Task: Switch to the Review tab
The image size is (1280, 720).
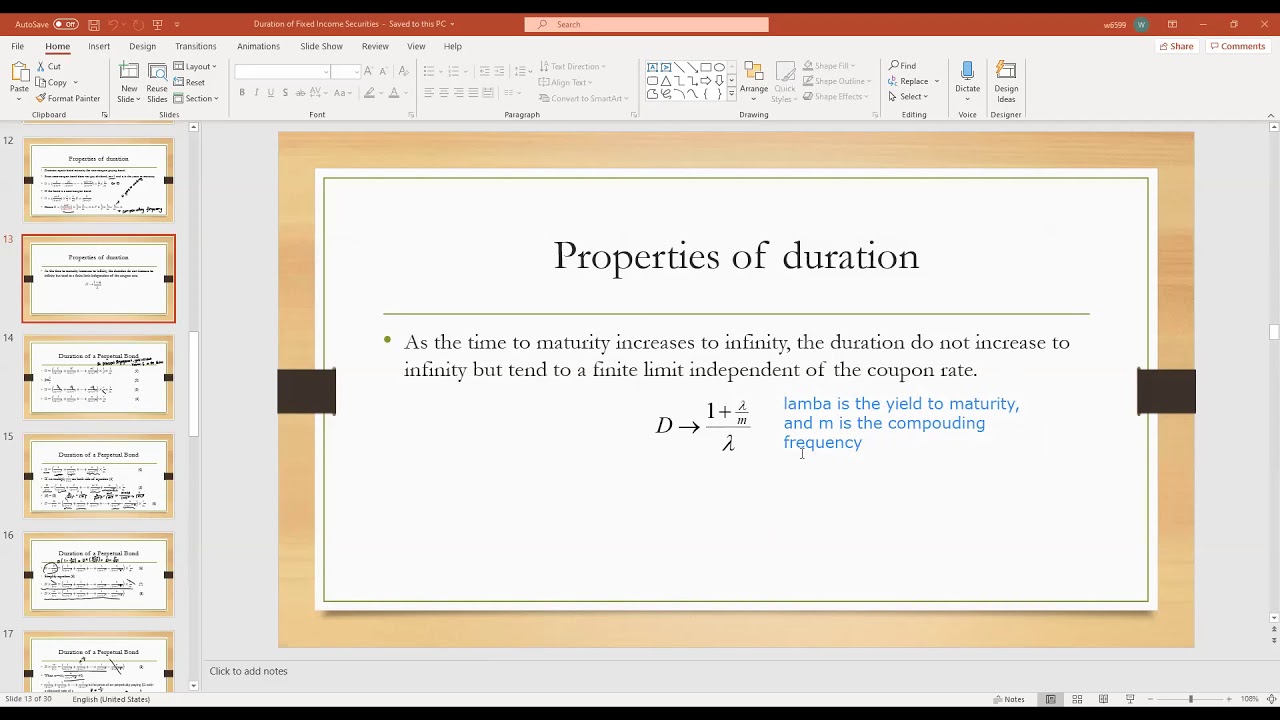Action: [x=375, y=46]
